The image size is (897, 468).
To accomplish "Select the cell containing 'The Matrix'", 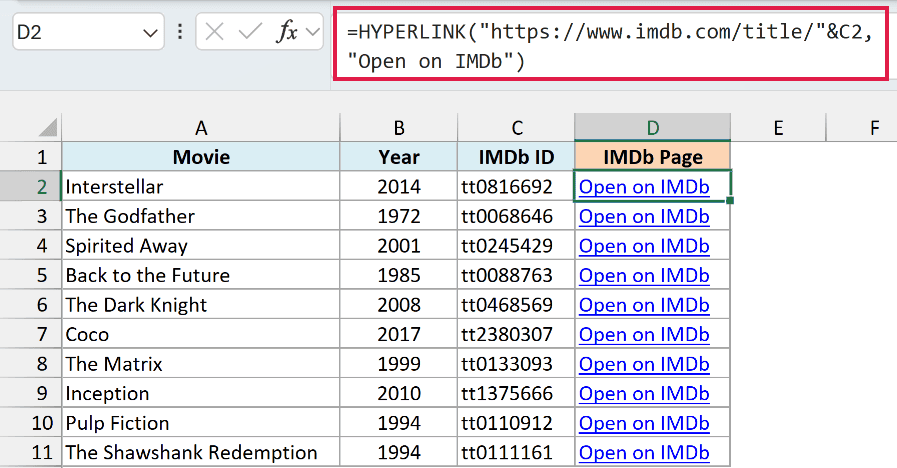I will coord(201,364).
